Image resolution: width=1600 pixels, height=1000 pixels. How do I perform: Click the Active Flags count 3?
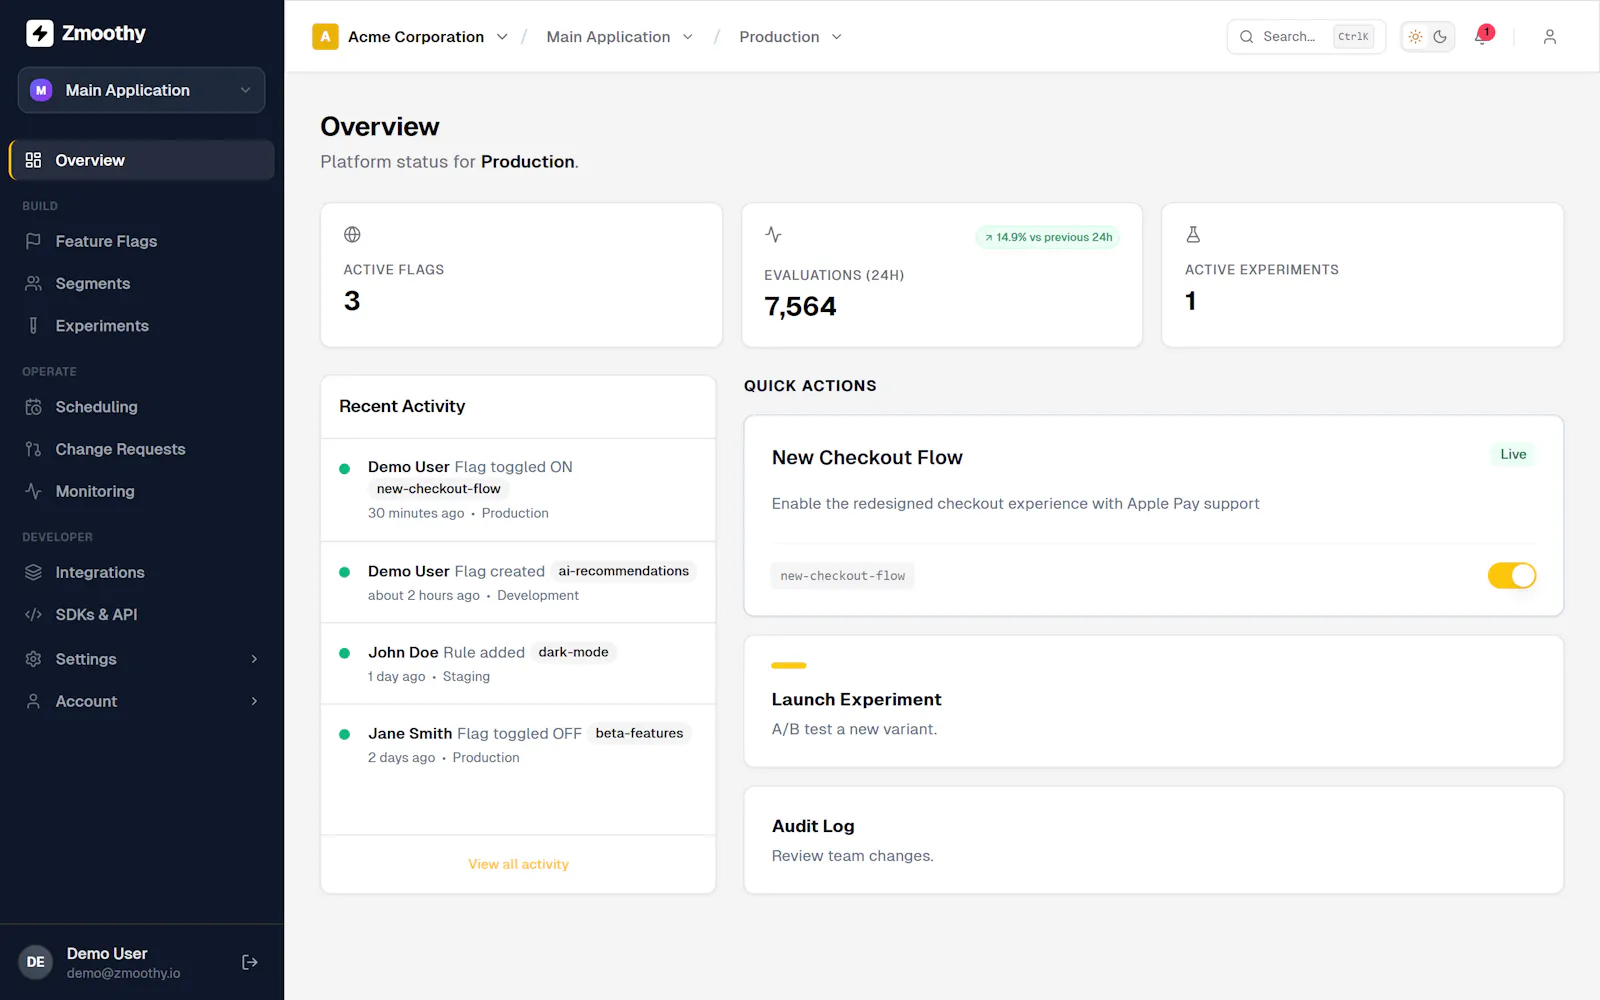(x=352, y=301)
